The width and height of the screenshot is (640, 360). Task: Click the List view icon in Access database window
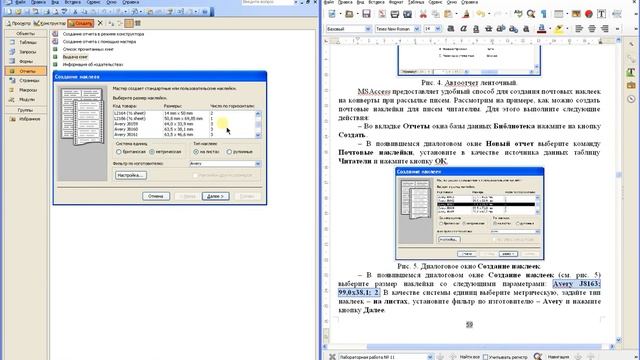click(x=129, y=23)
